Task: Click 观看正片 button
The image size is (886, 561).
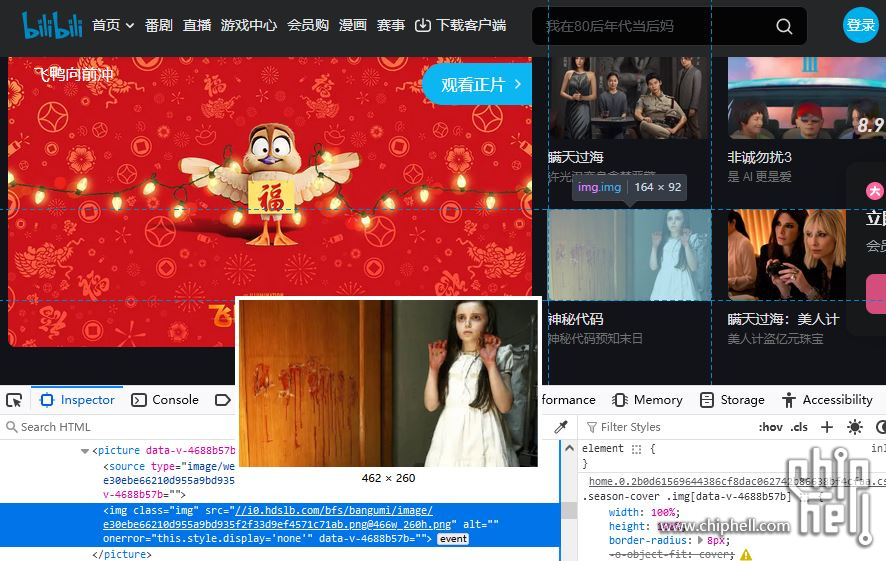Action: (479, 84)
